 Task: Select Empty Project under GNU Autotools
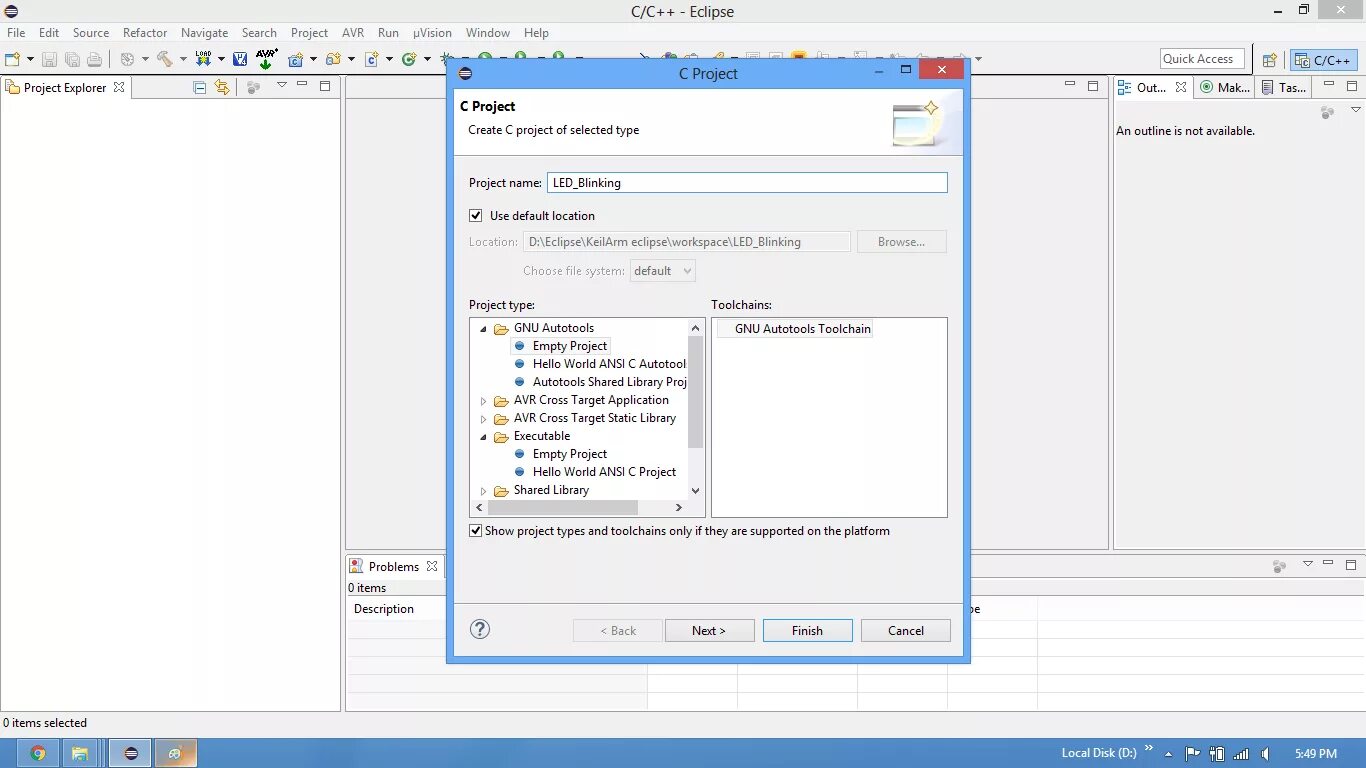[570, 346]
